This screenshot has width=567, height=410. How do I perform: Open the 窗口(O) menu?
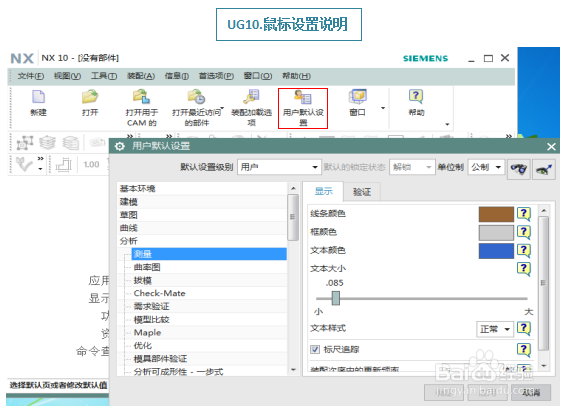pos(257,76)
